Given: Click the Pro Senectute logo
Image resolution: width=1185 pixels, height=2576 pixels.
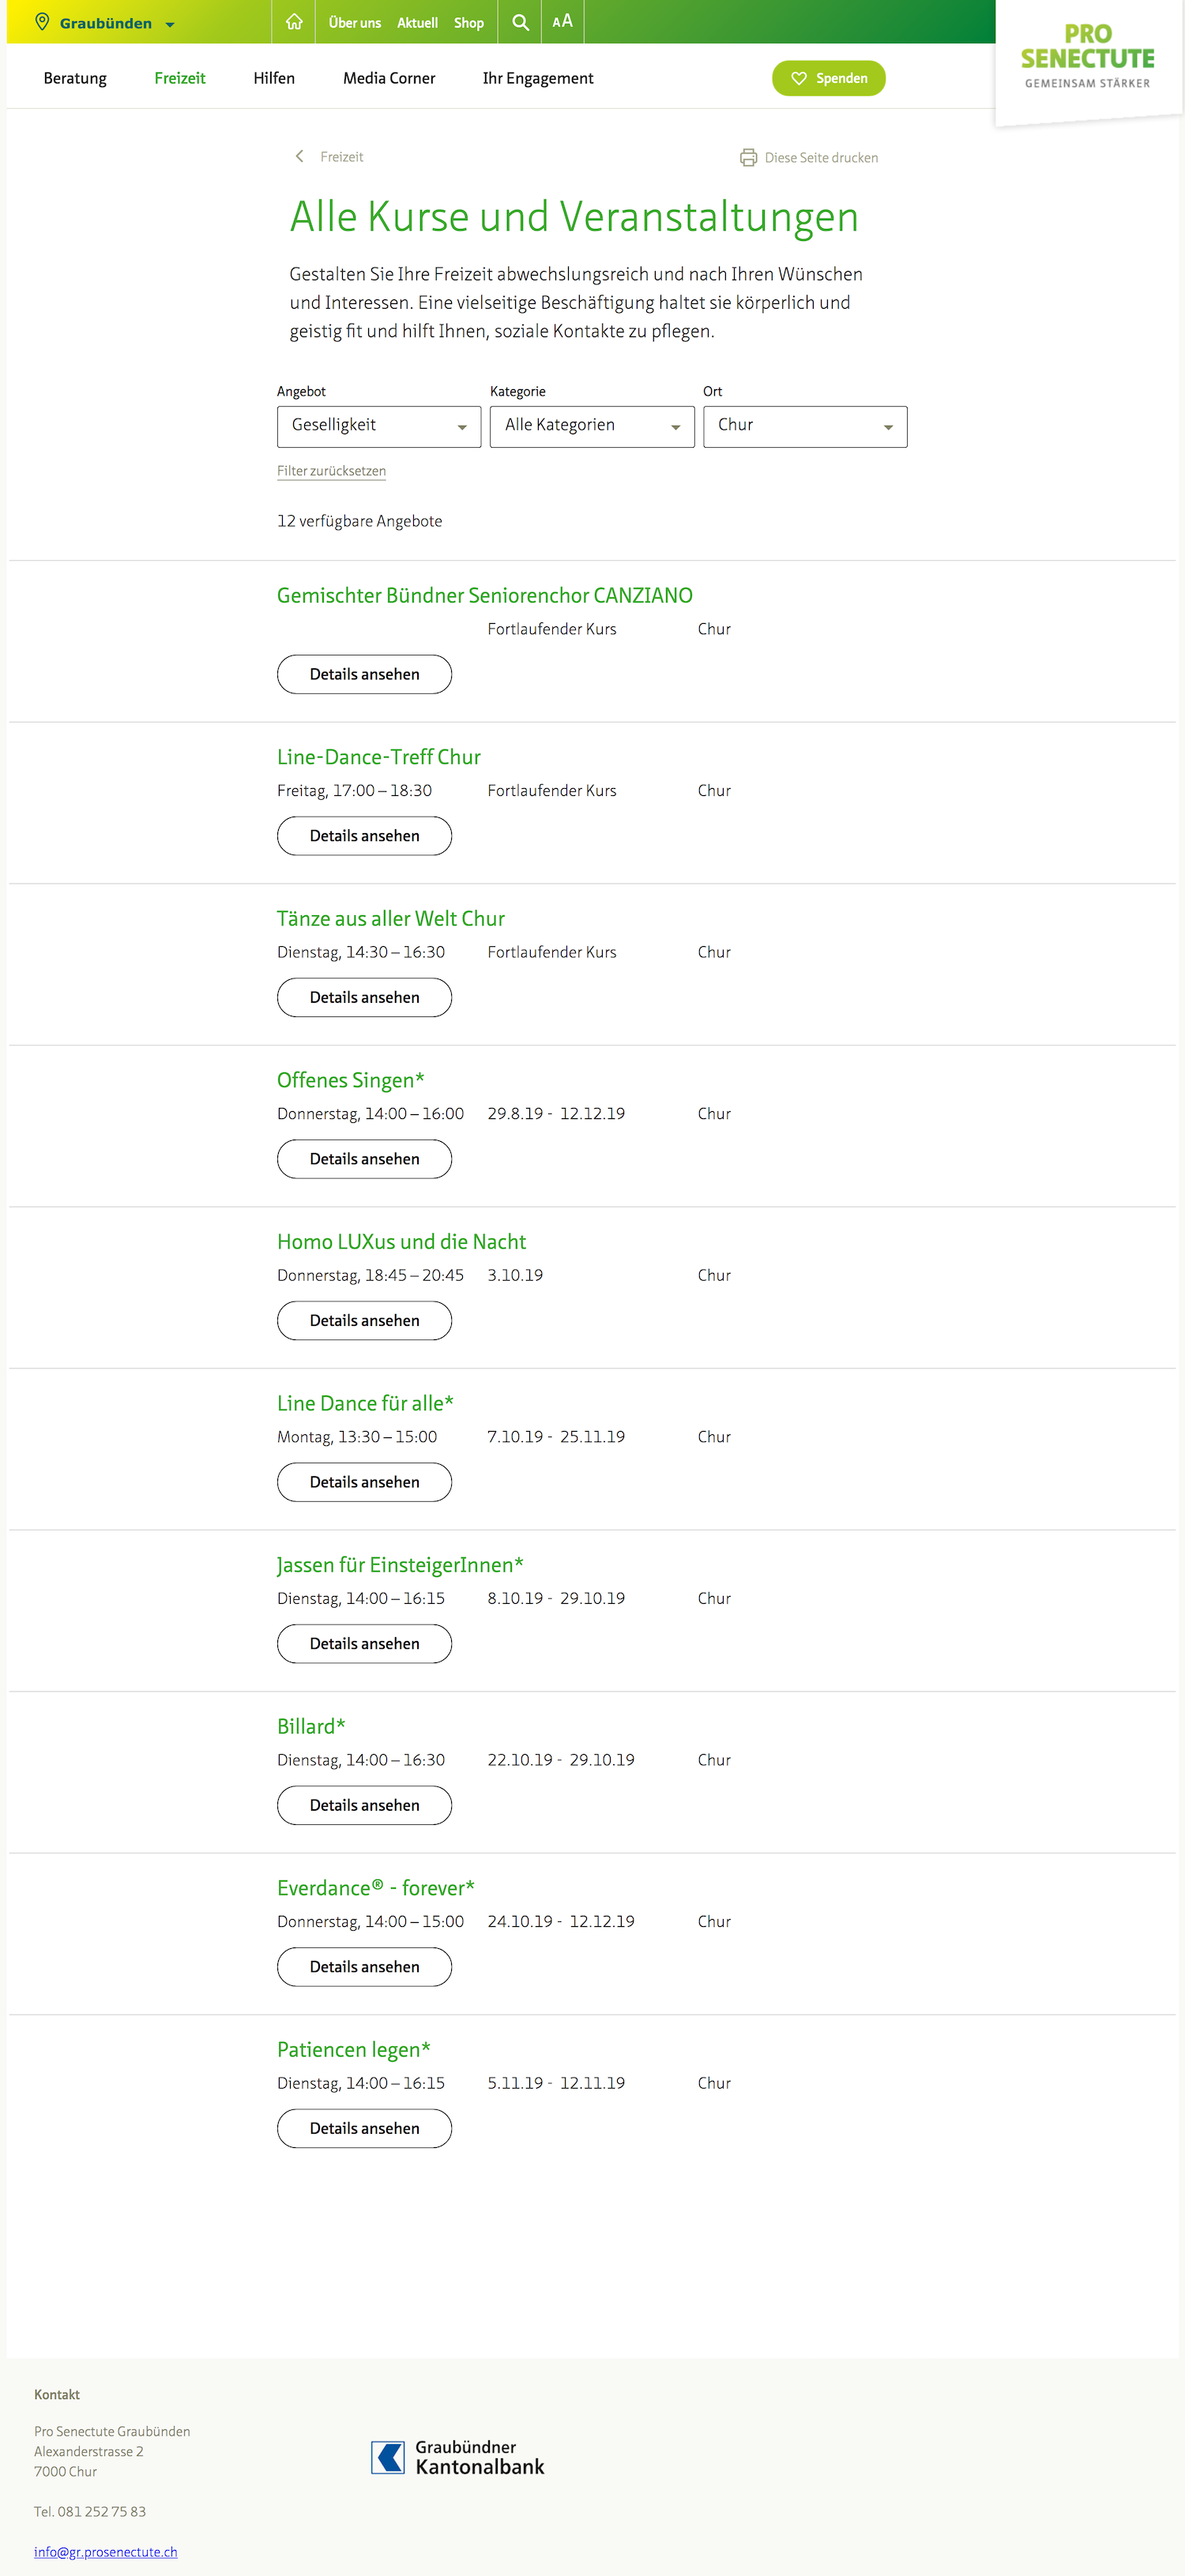Looking at the screenshot, I should 1087,57.
